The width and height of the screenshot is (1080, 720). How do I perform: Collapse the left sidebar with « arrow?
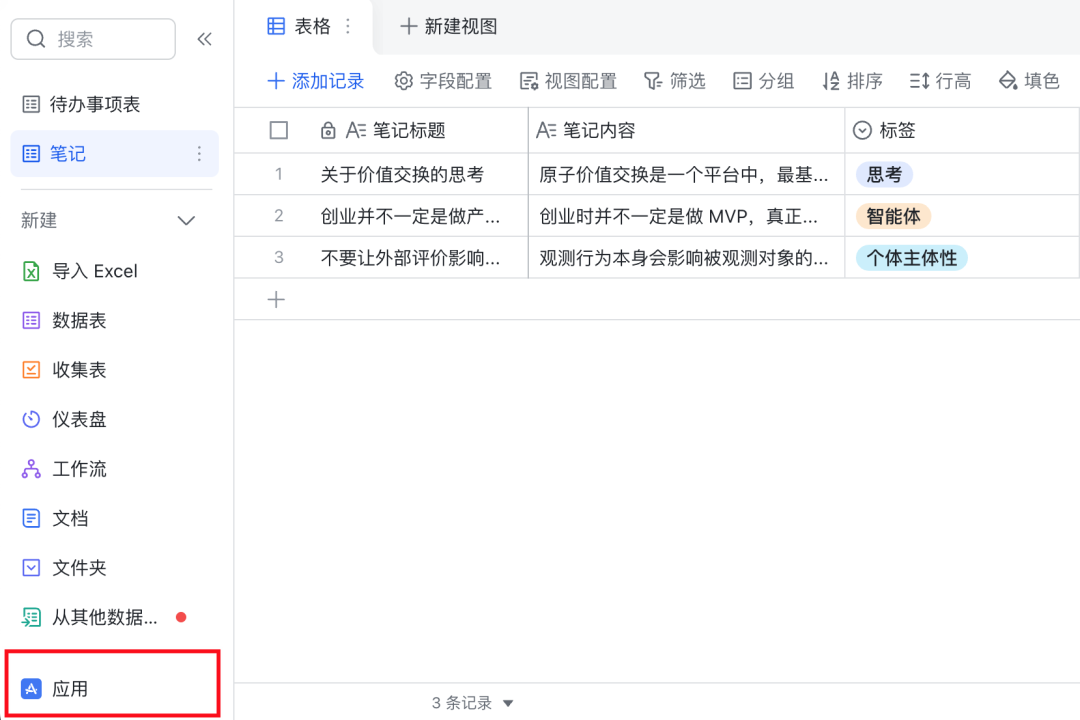pos(204,38)
